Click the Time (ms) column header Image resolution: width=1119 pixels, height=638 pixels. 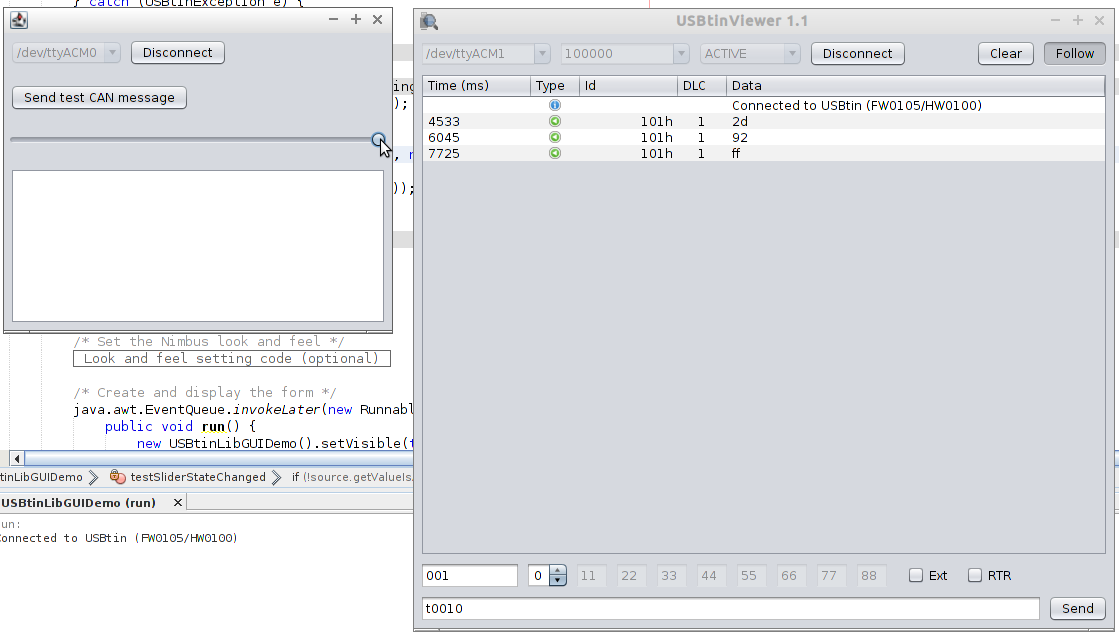476,86
